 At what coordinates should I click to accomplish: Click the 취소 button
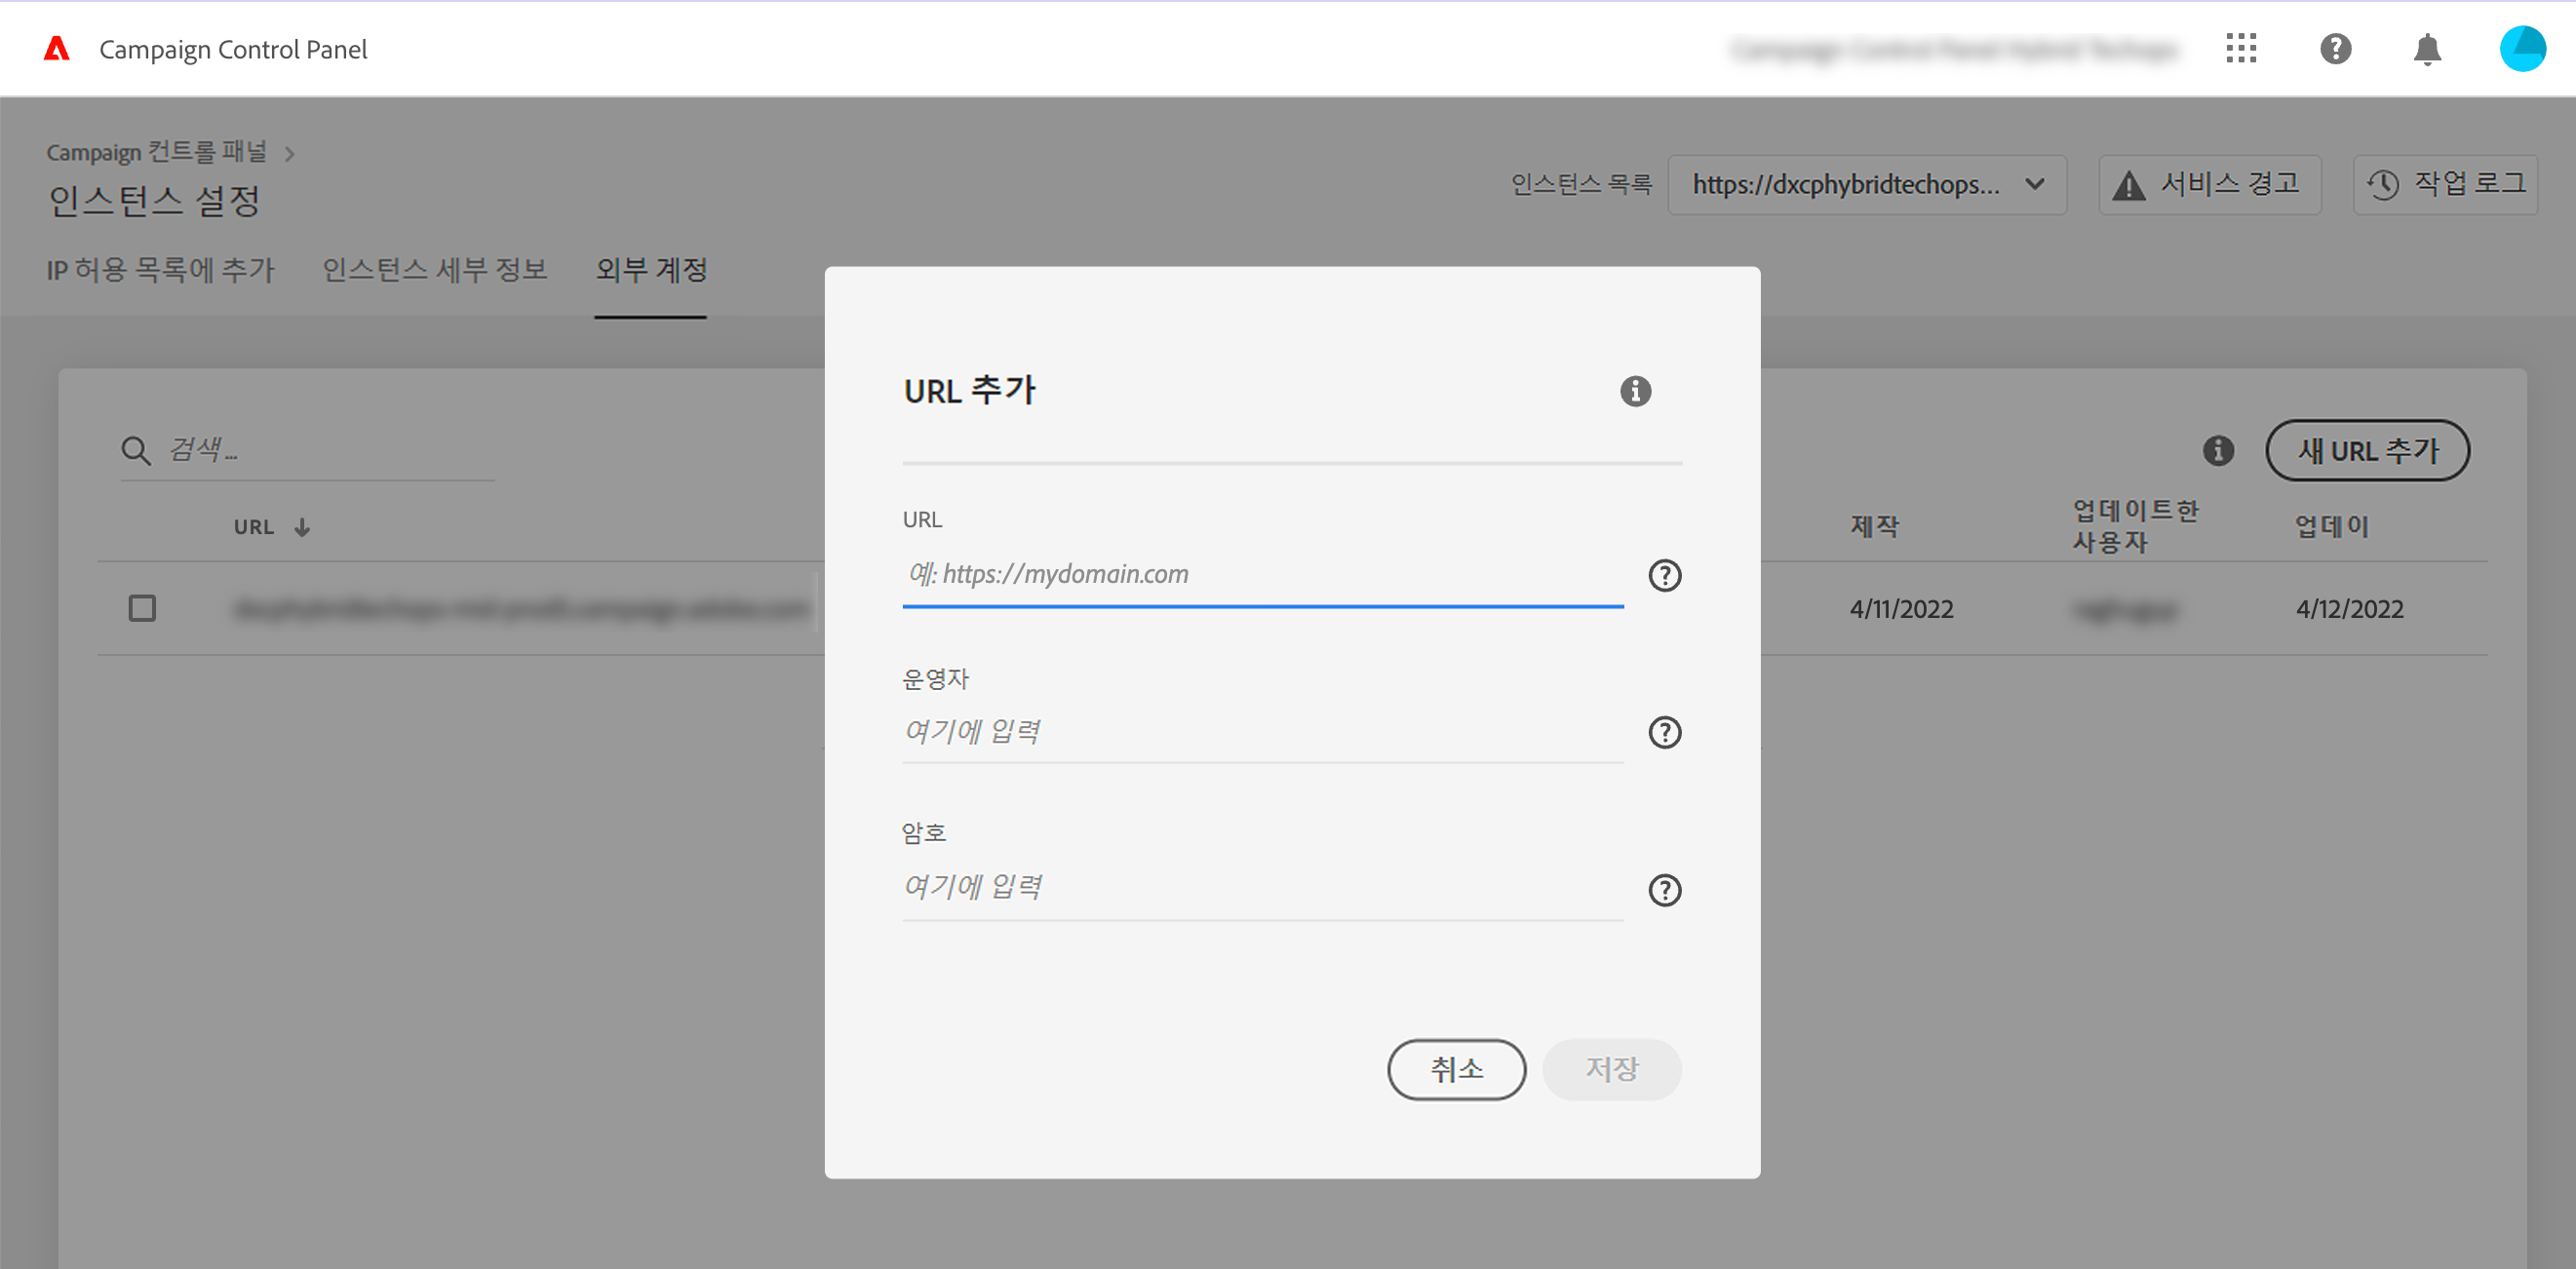(x=1455, y=1069)
